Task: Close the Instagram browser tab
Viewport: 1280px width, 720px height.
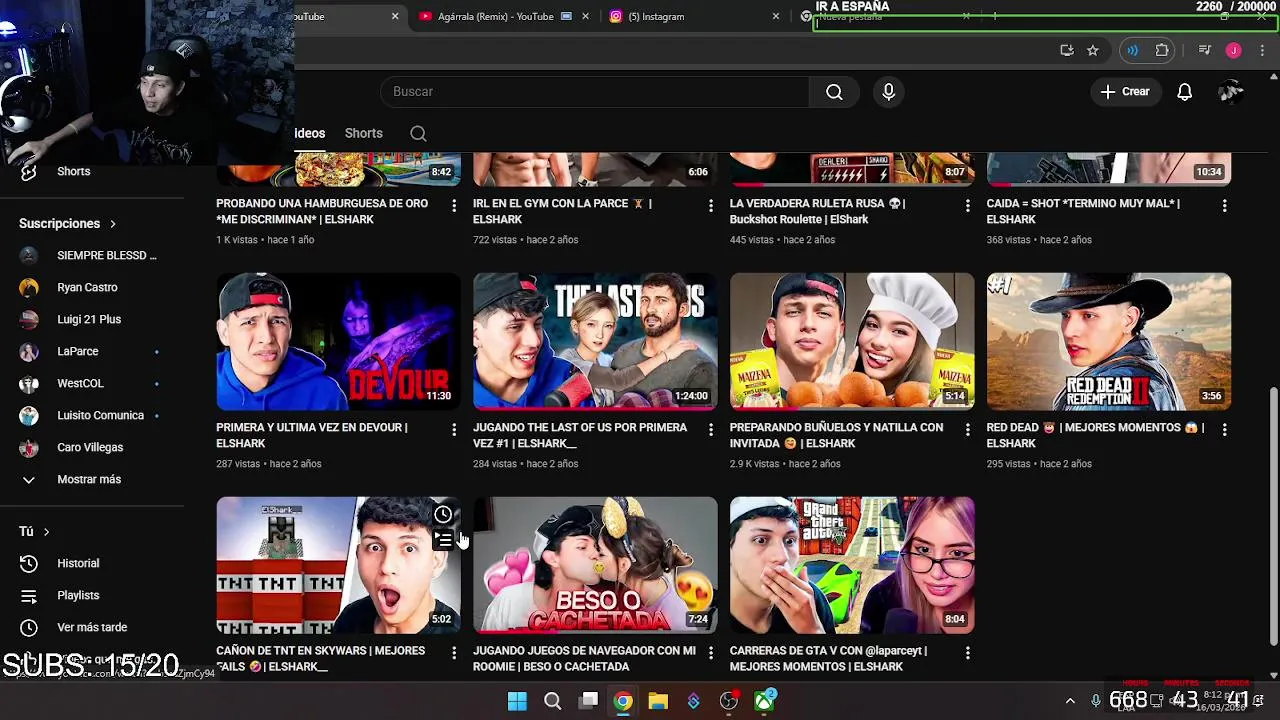Action: pyautogui.click(x=775, y=16)
